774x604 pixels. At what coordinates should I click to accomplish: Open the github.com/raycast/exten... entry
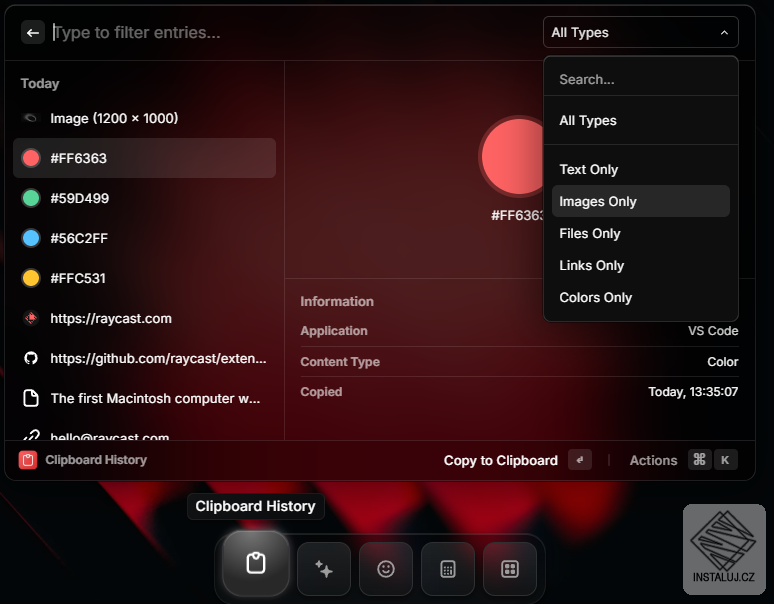click(144, 358)
